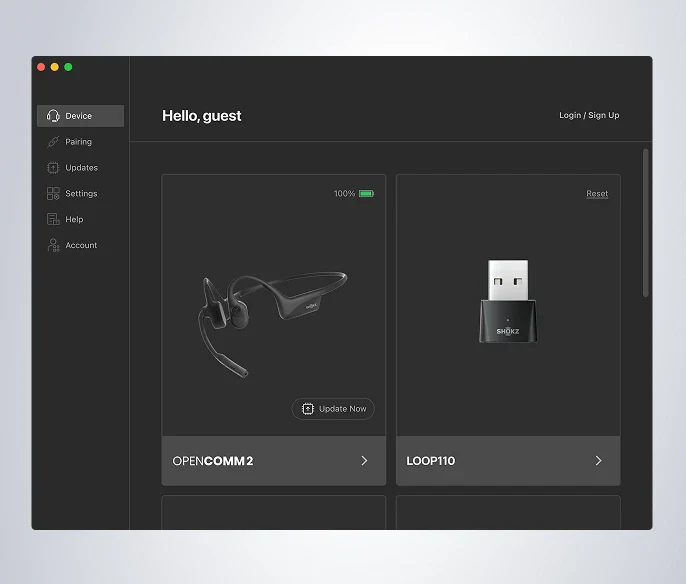Click the vertical scrollbar on device list
The image size is (686, 584).
coord(646,223)
